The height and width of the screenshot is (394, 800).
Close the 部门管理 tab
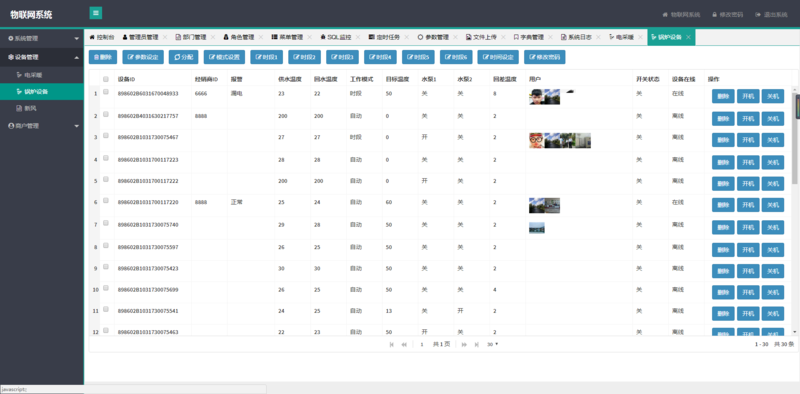pos(213,37)
